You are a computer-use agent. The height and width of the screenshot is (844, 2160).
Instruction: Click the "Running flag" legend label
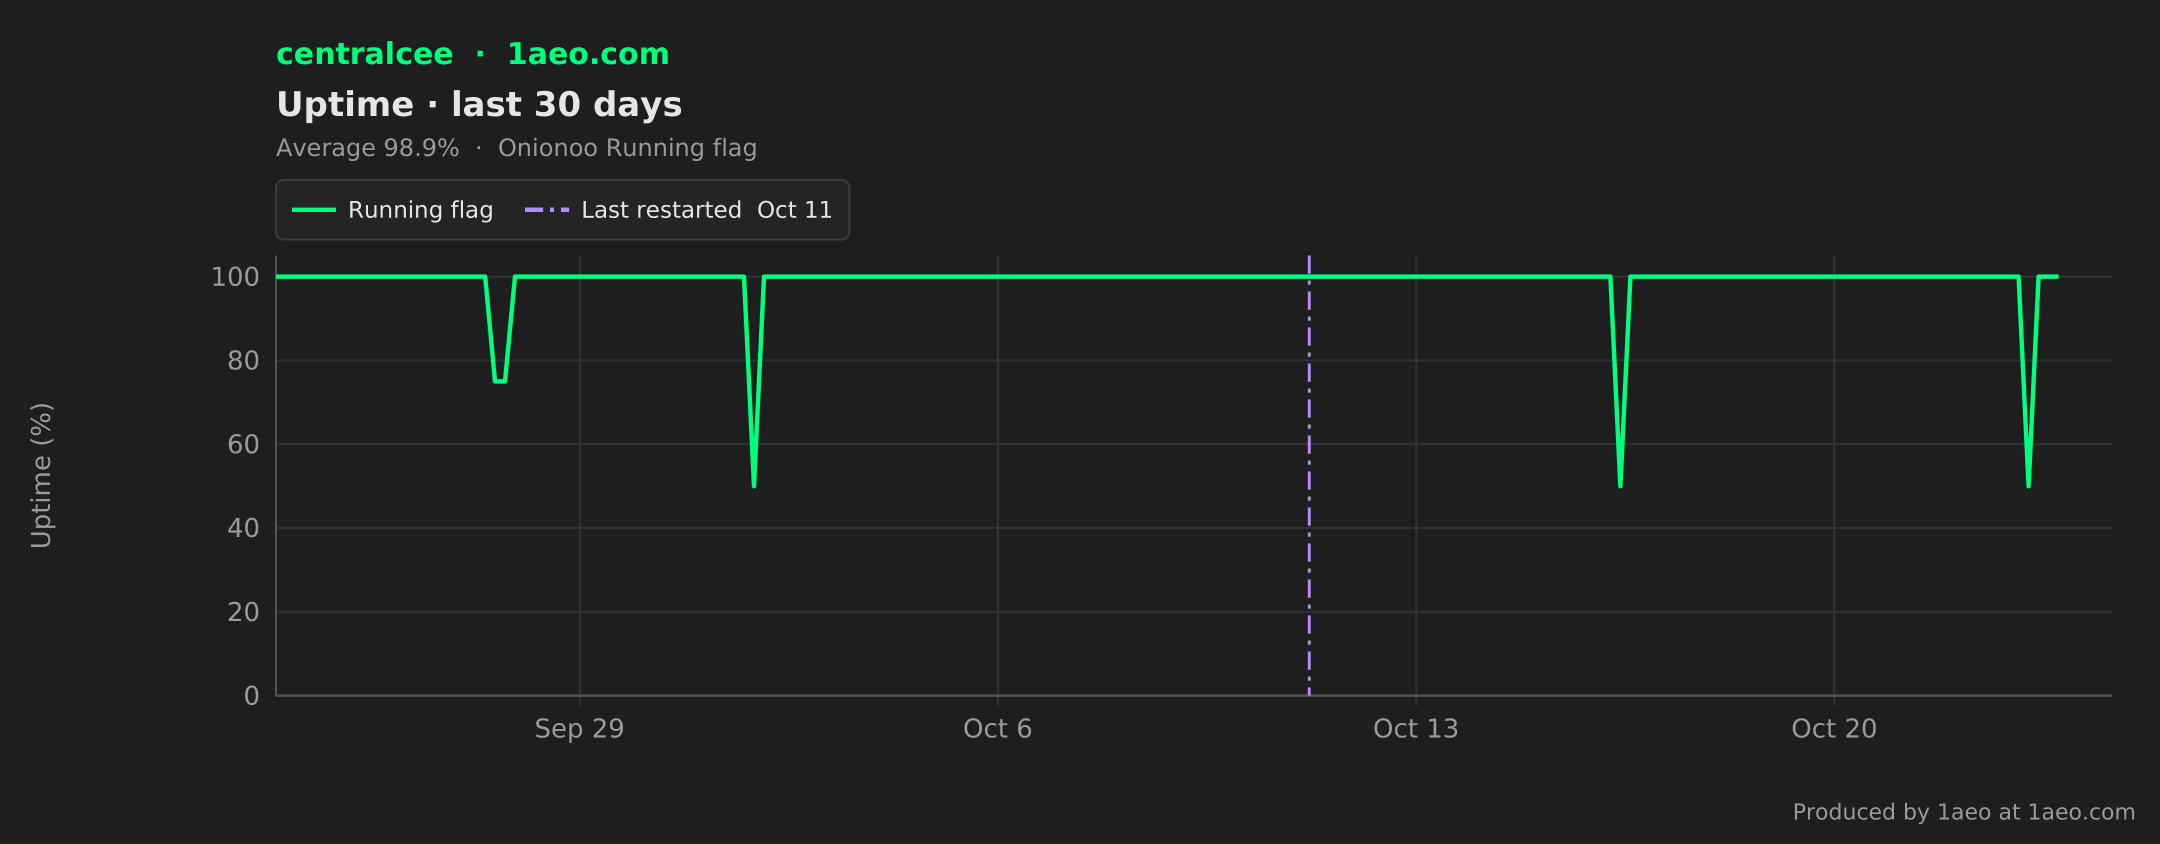pyautogui.click(x=421, y=210)
